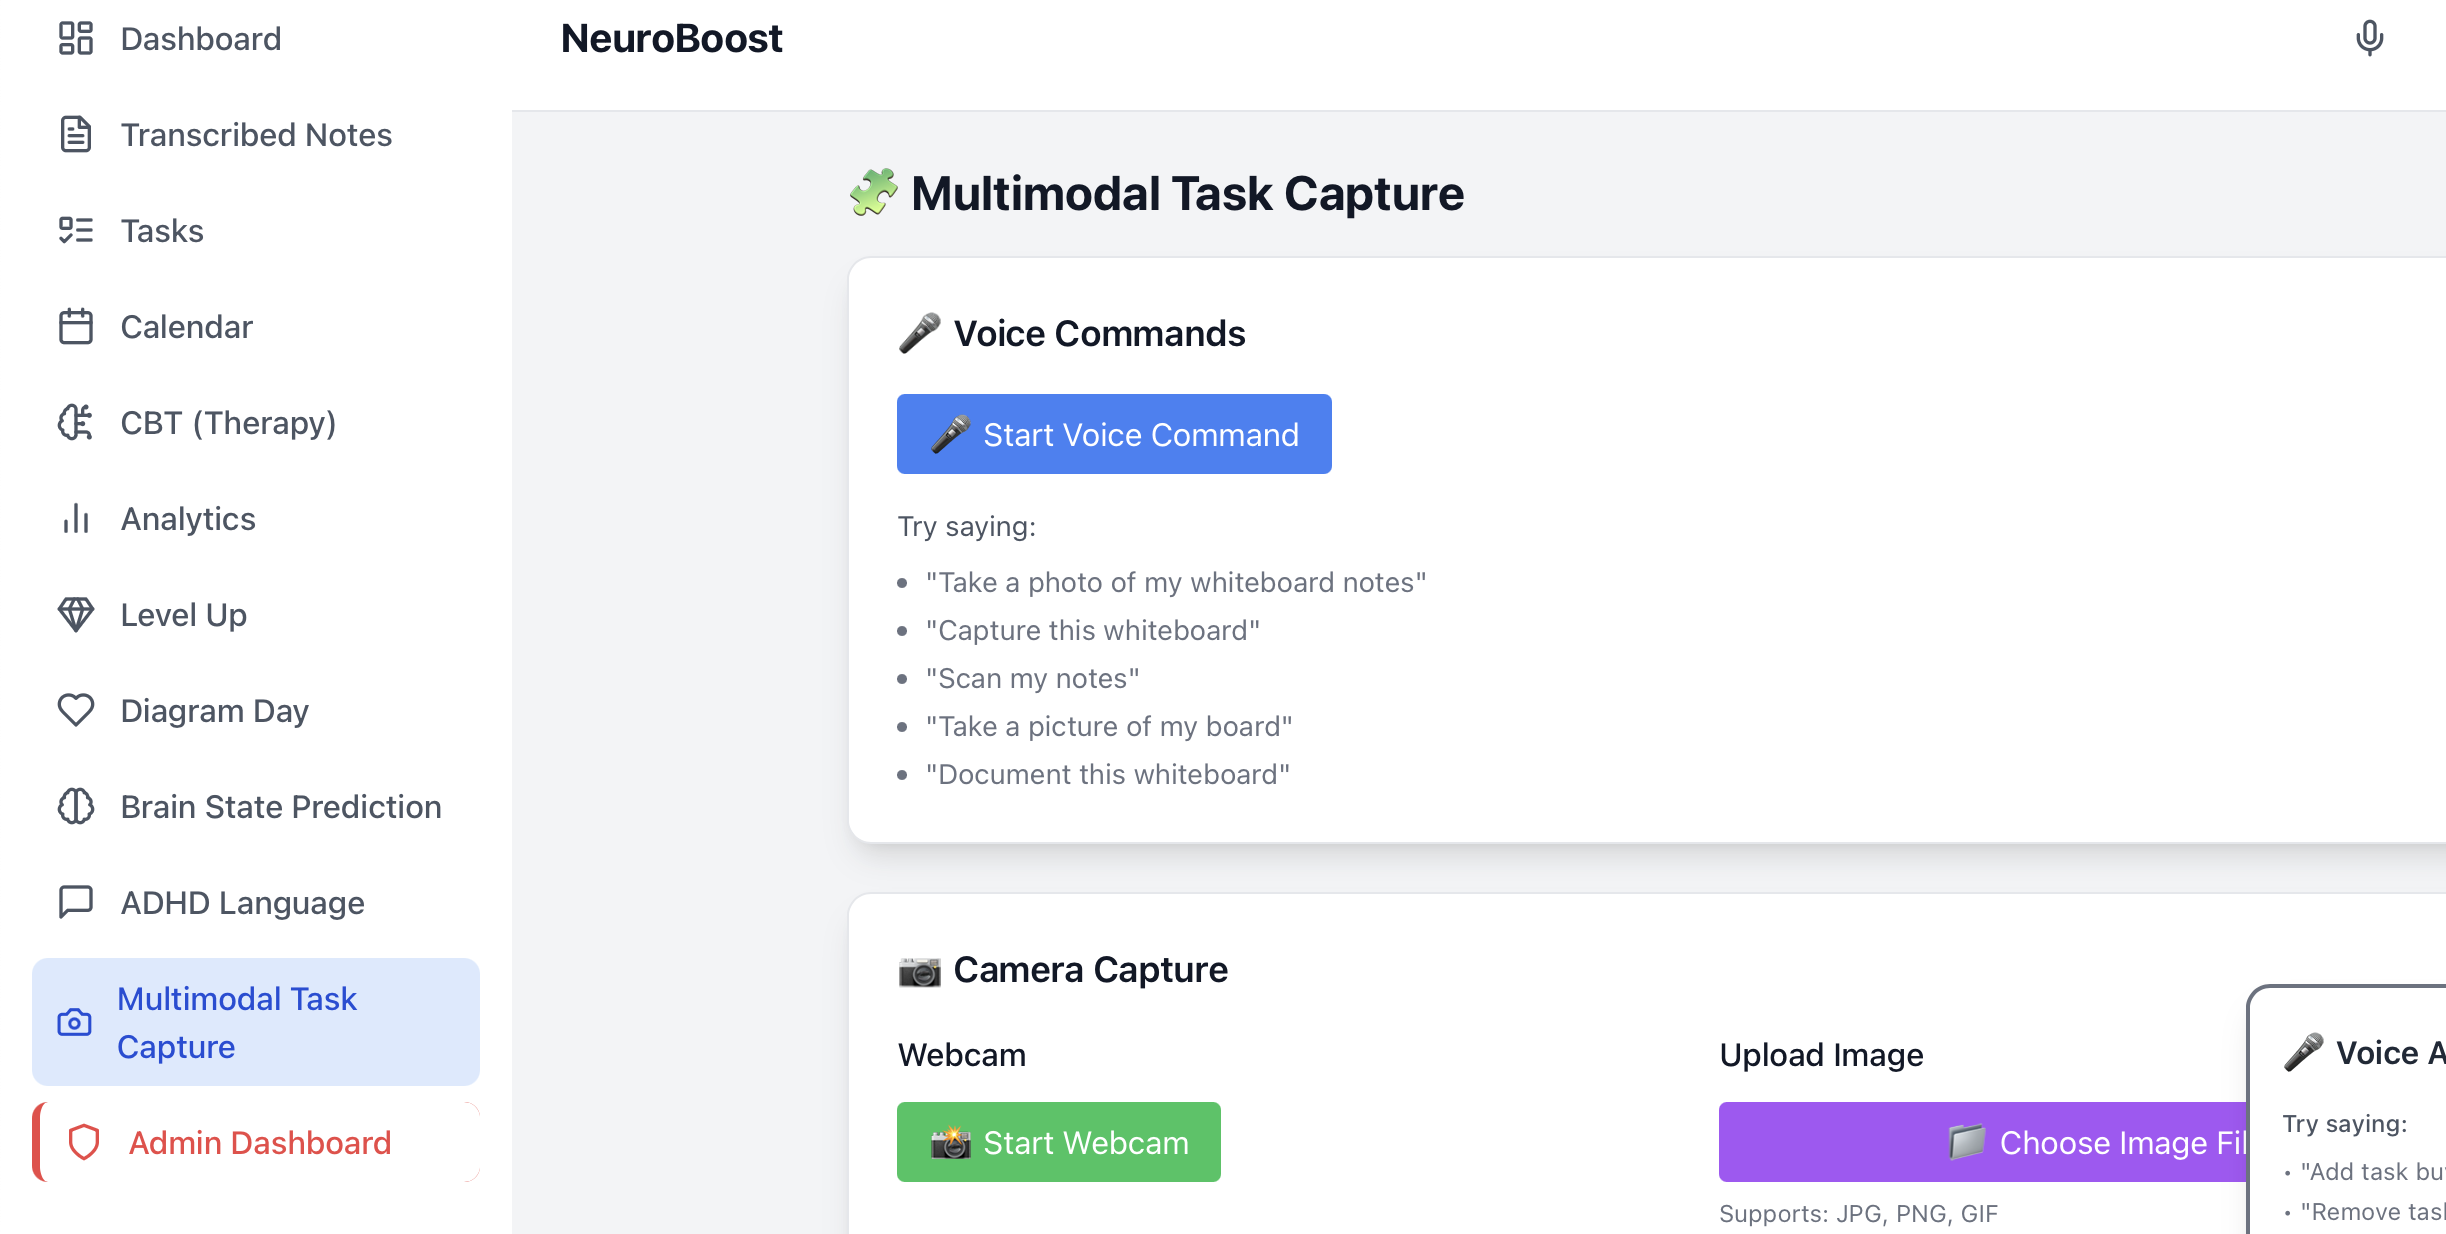2446x1234 pixels.
Task: Click the Dashboard grid icon
Action: [x=75, y=39]
